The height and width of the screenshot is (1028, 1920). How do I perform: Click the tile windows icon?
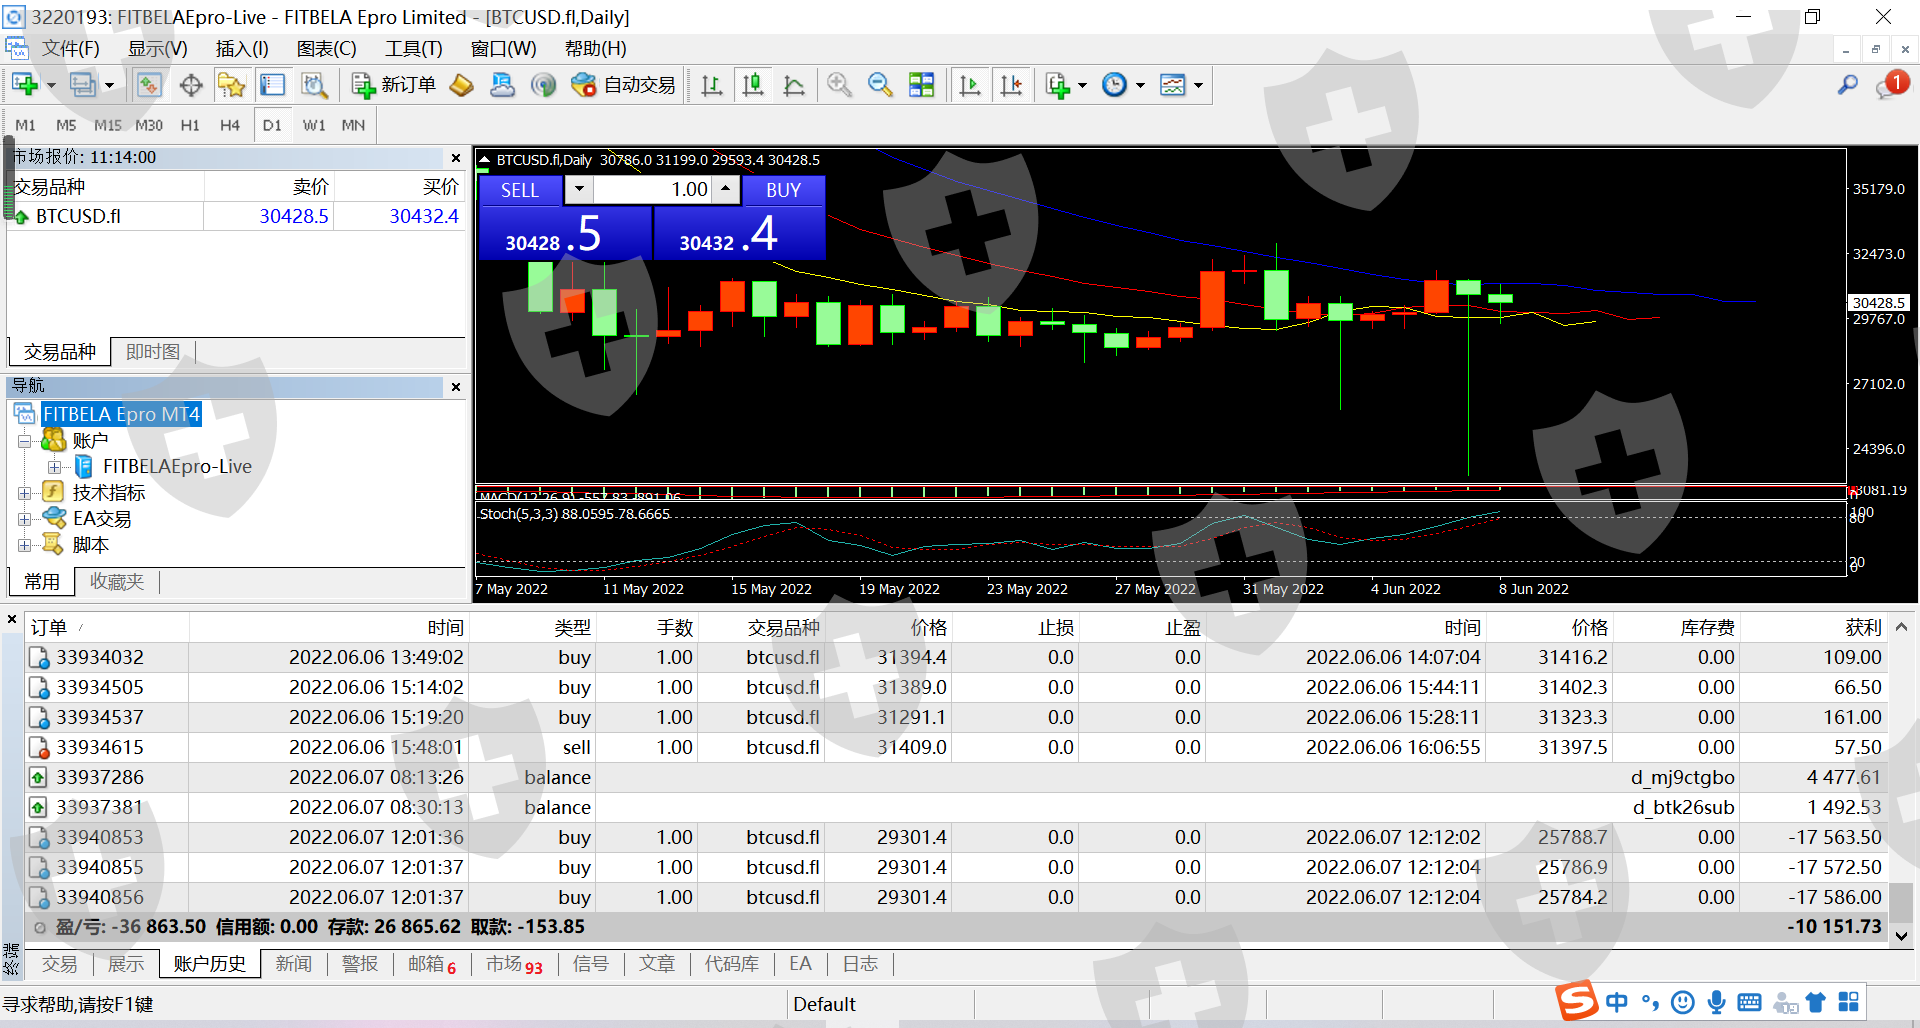tap(921, 86)
